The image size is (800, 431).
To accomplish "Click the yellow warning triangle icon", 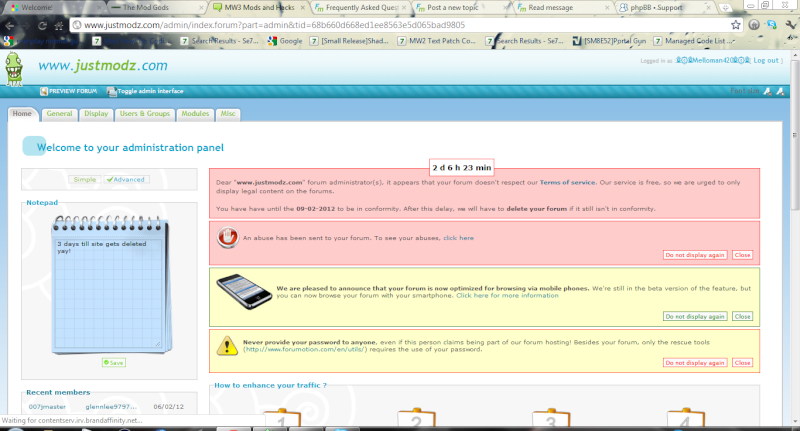I will pyautogui.click(x=227, y=346).
